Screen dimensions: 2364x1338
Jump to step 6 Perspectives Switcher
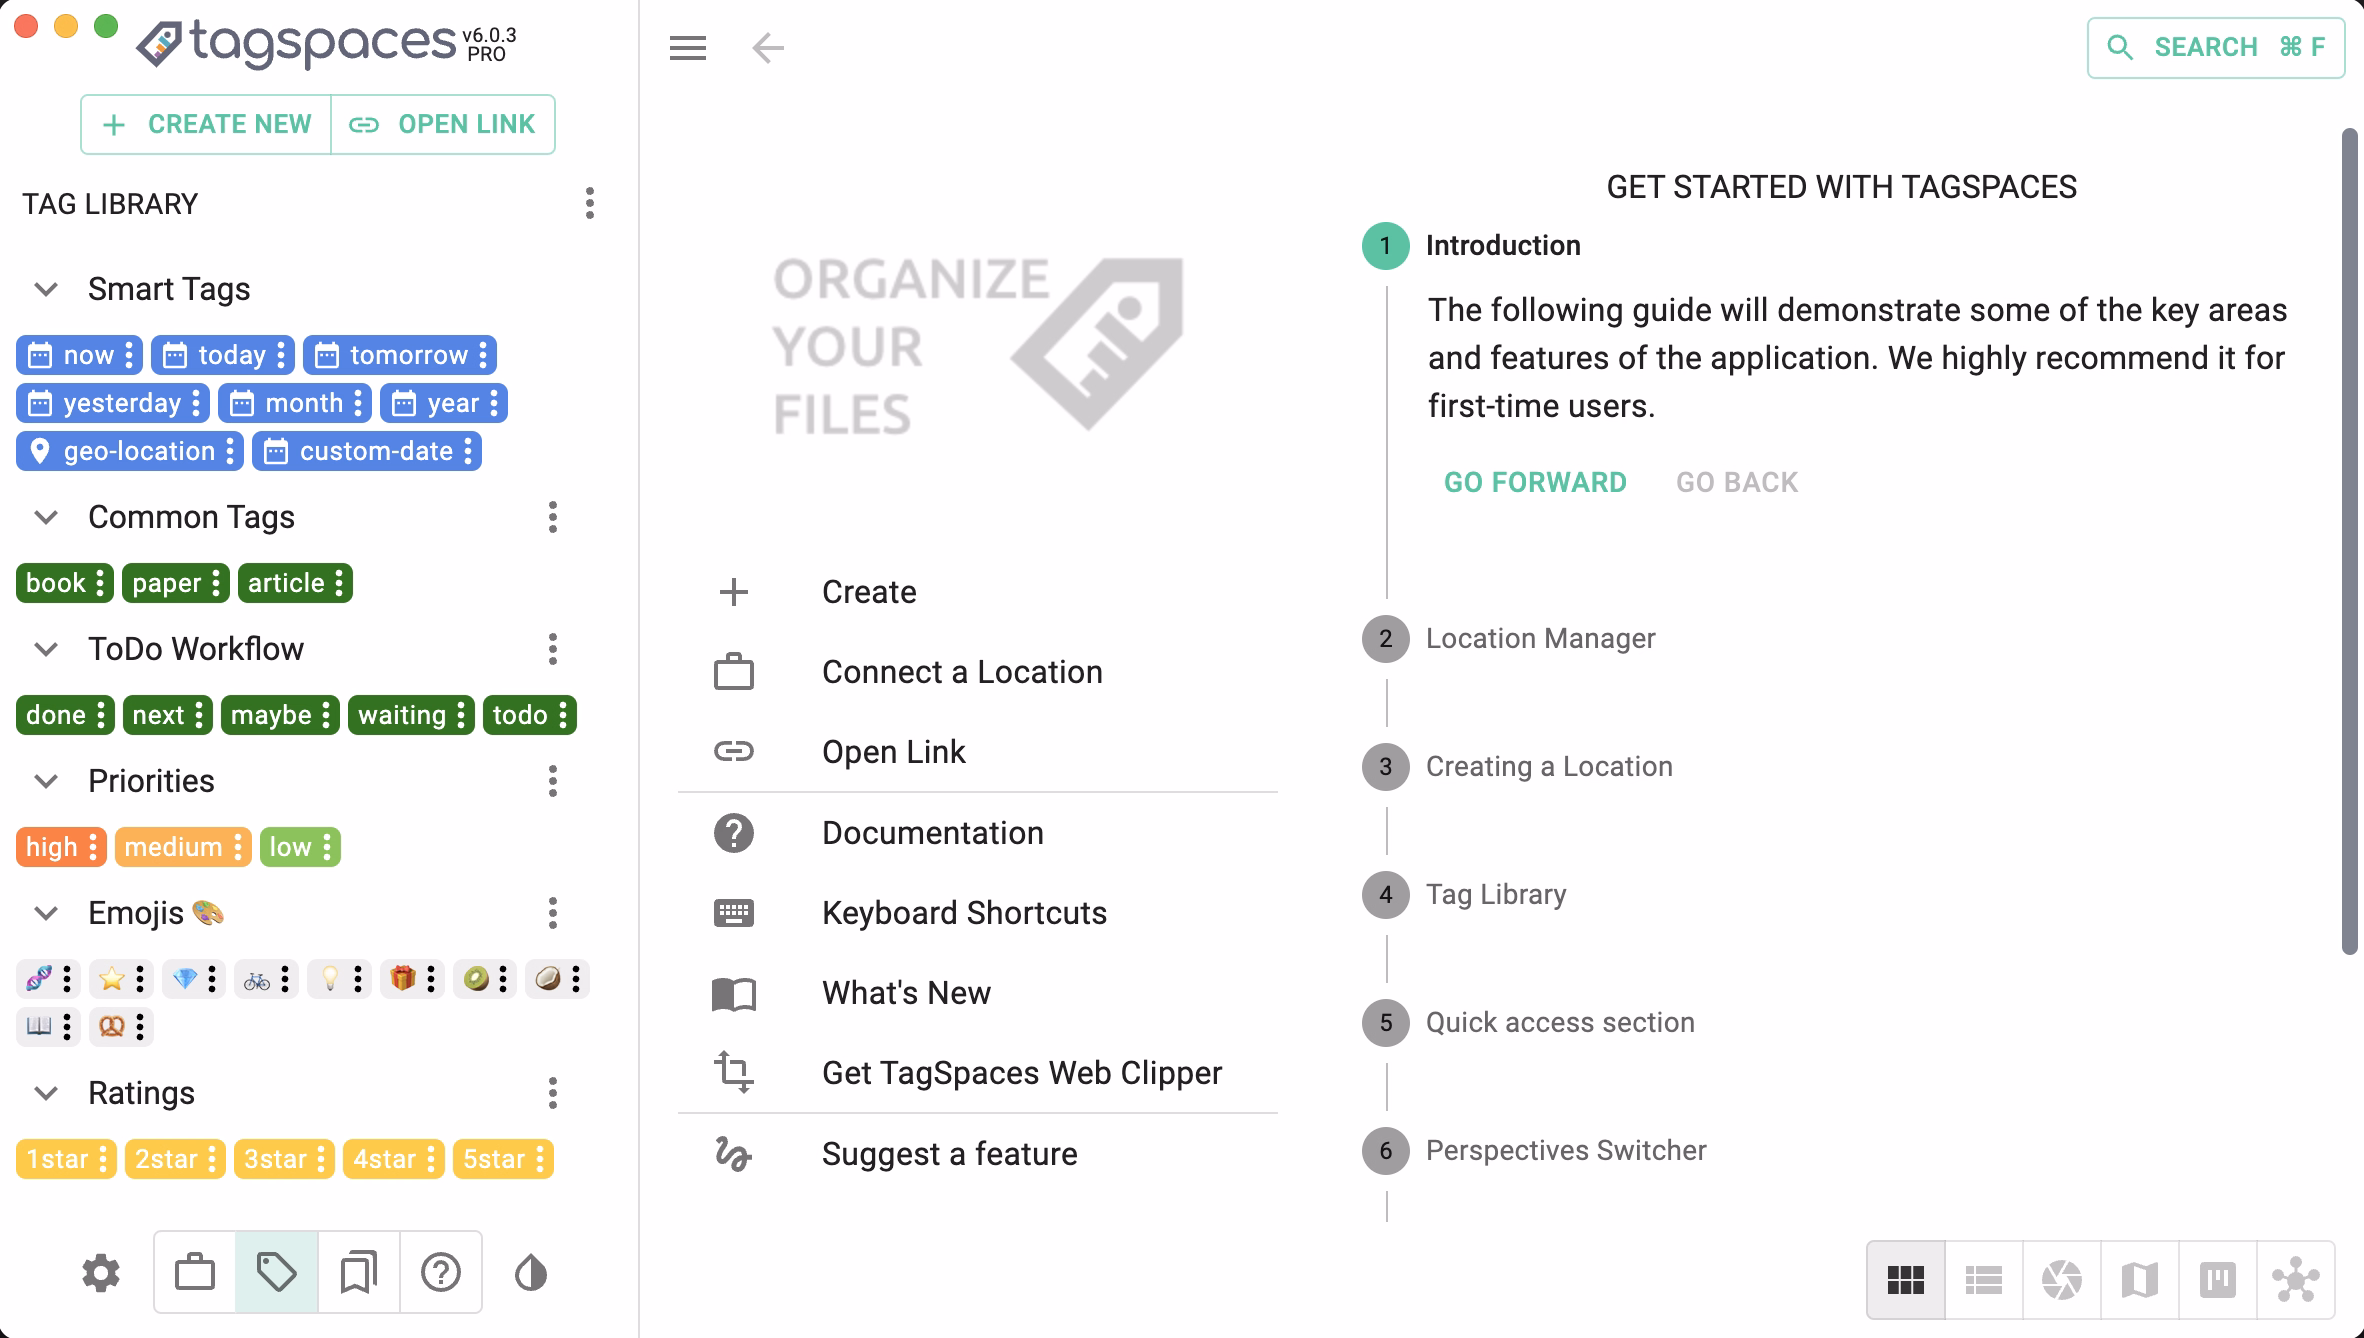coord(1534,1150)
